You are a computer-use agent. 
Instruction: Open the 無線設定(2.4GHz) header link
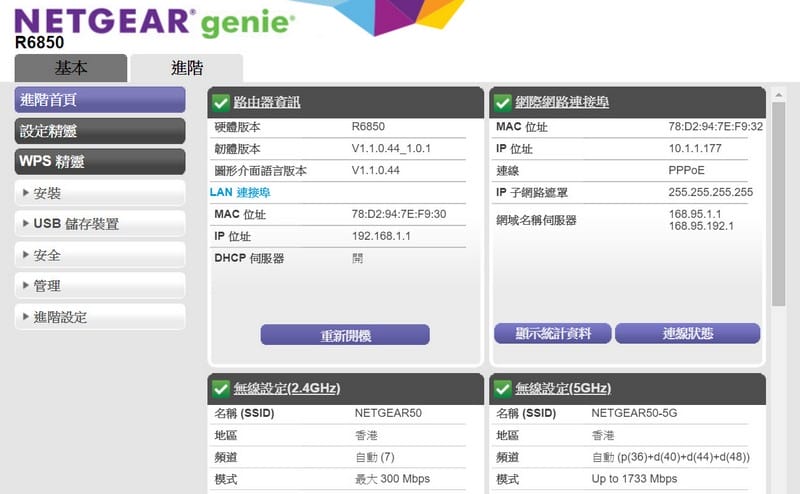tap(287, 388)
